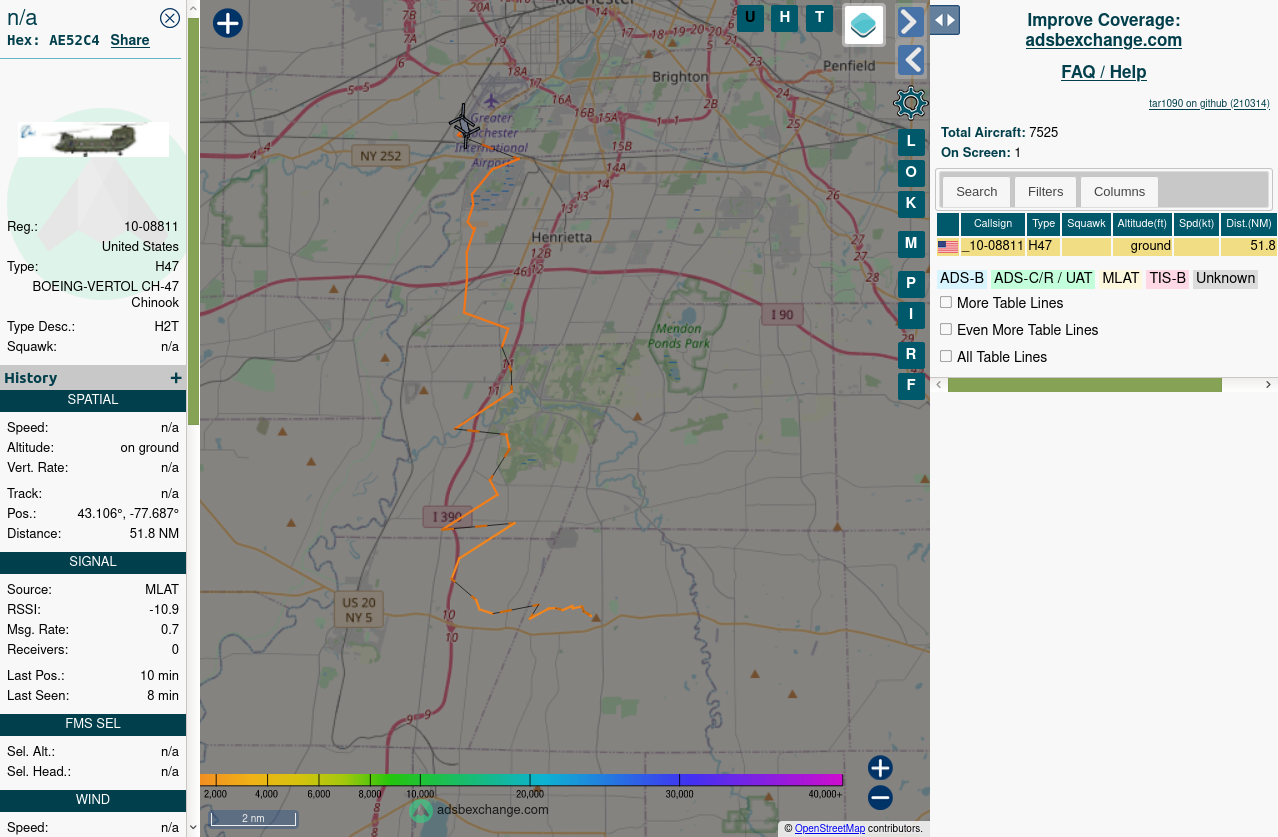Click registration value 10-08811
This screenshot has height=837, width=1278.
point(152,227)
